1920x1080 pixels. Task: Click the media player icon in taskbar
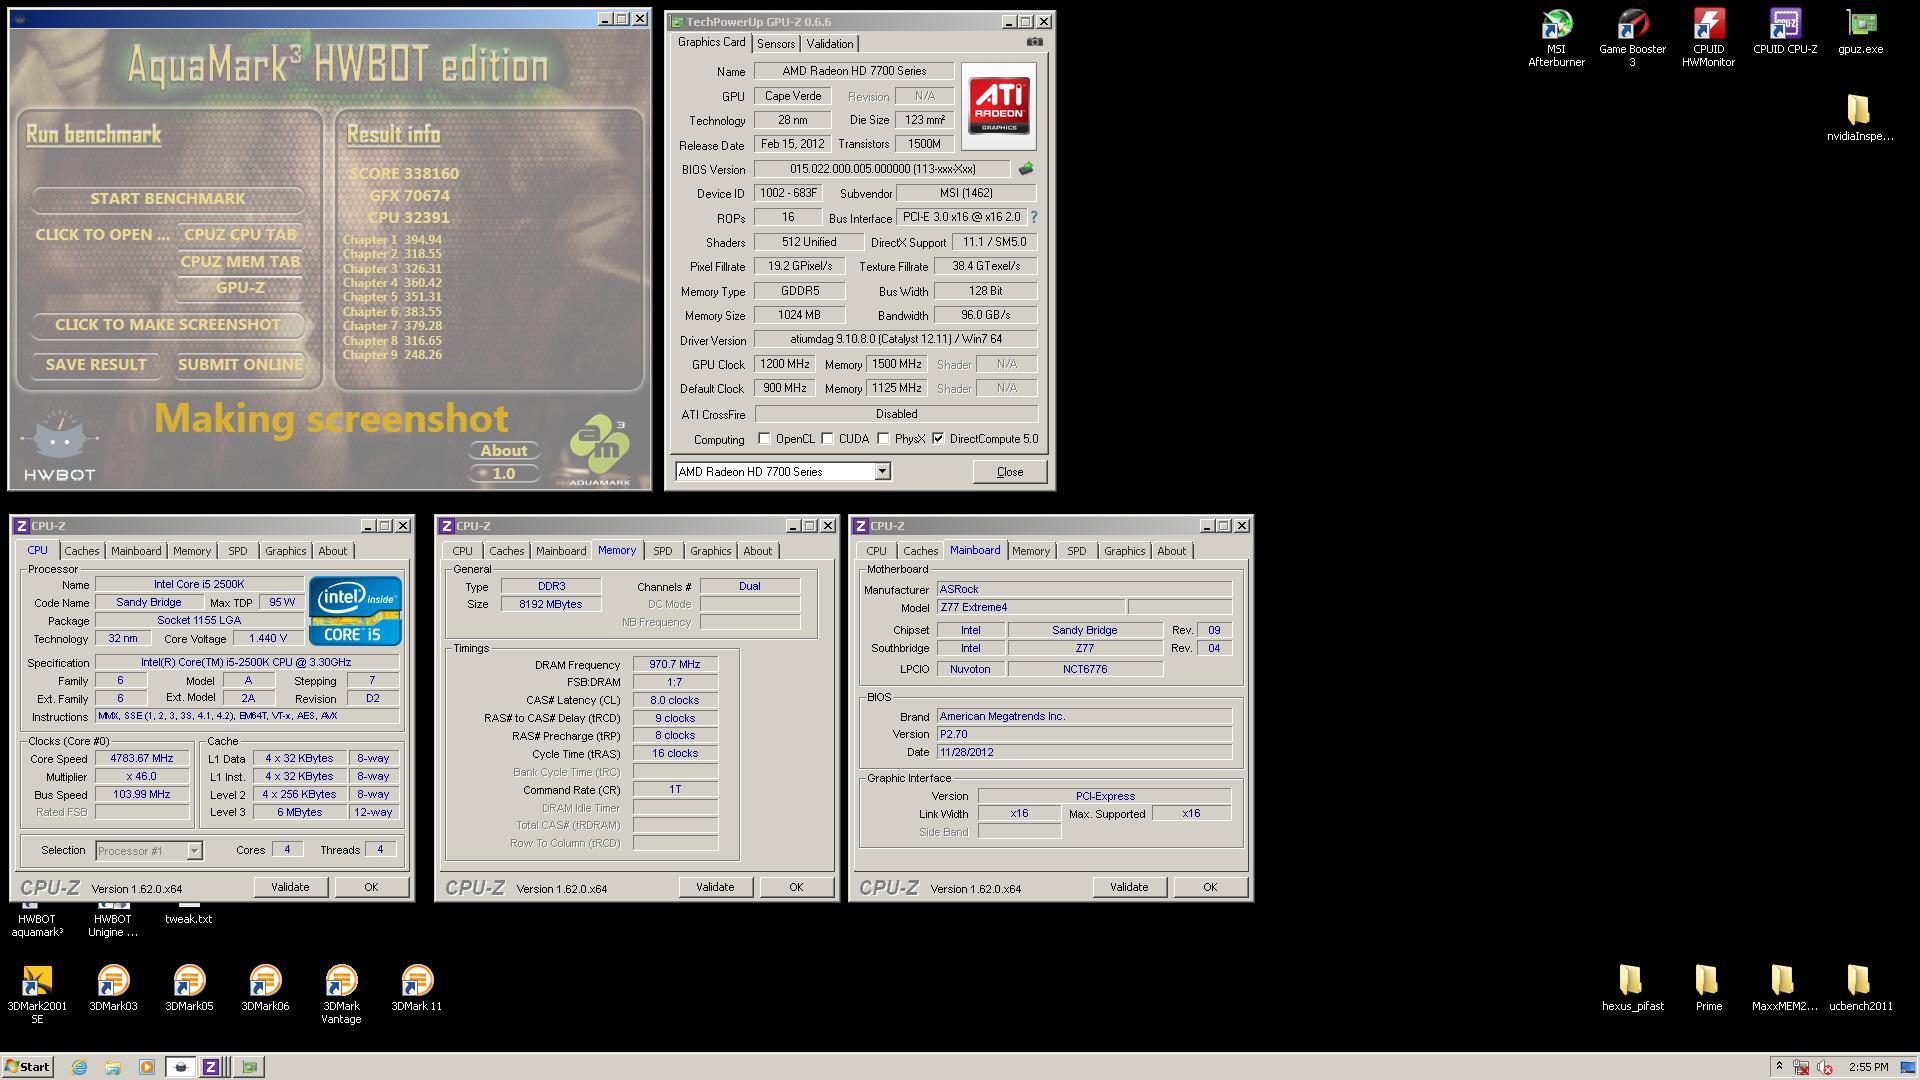[146, 1067]
